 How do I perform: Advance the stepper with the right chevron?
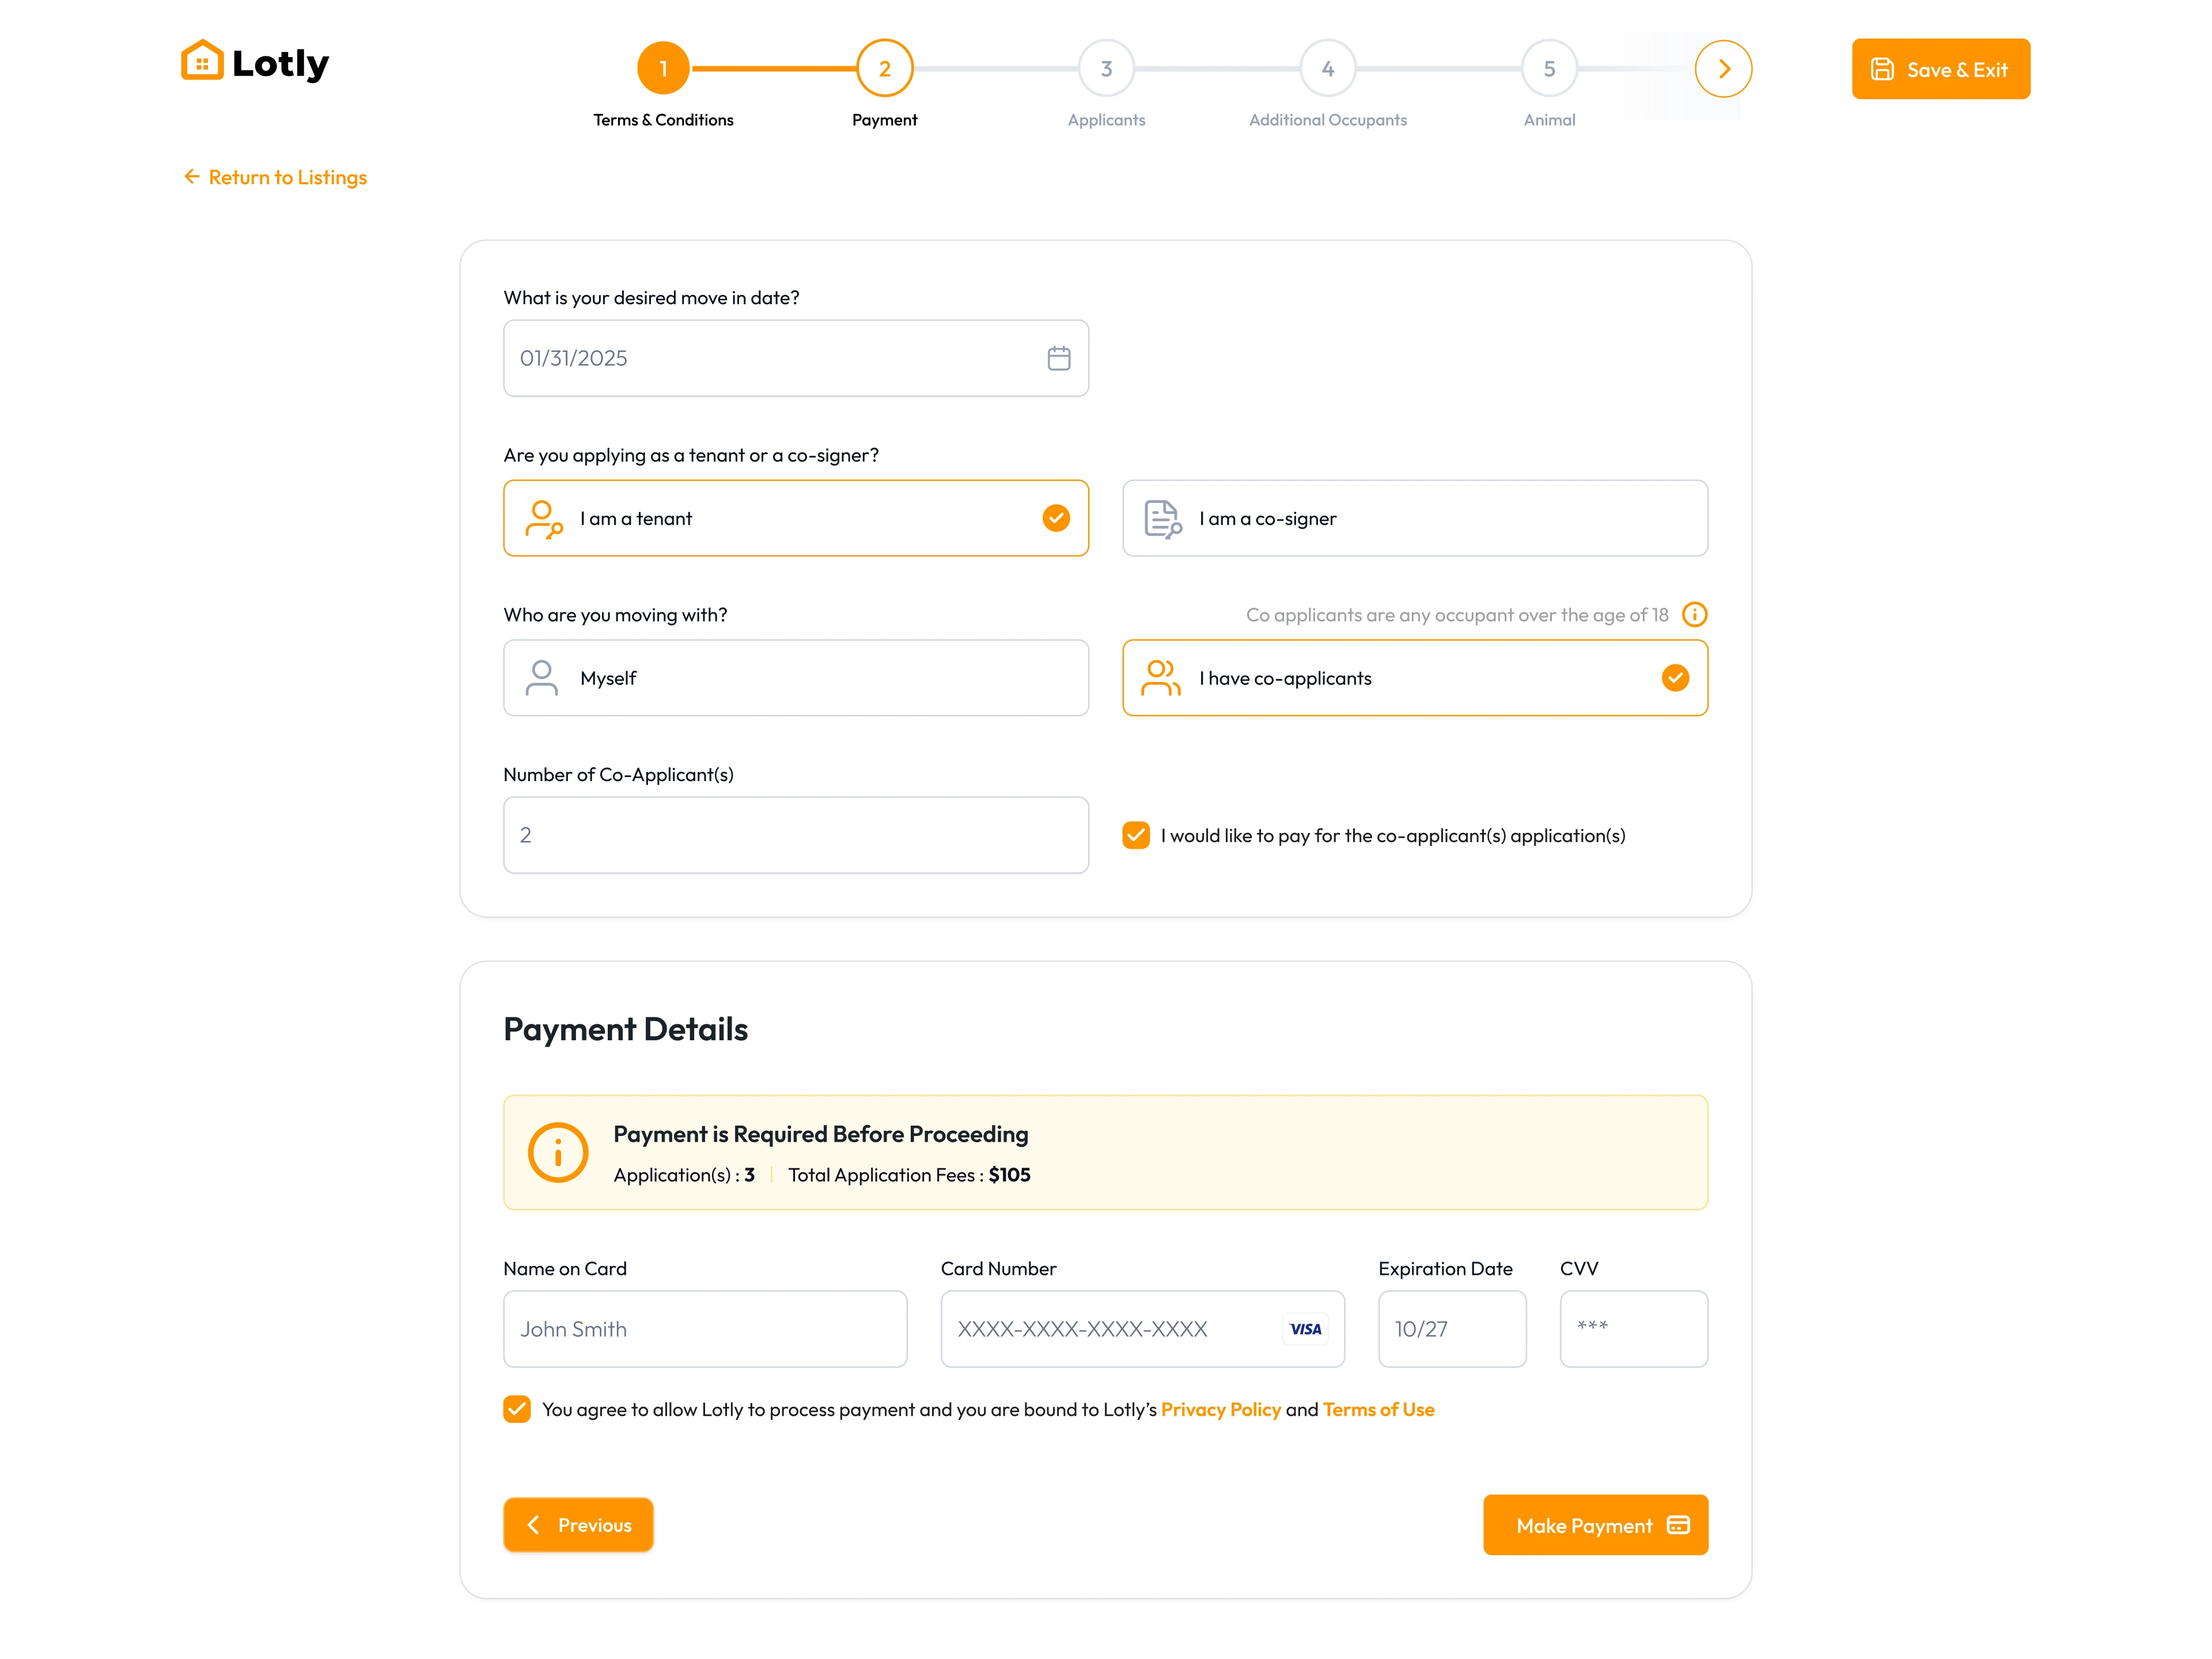coord(1723,69)
